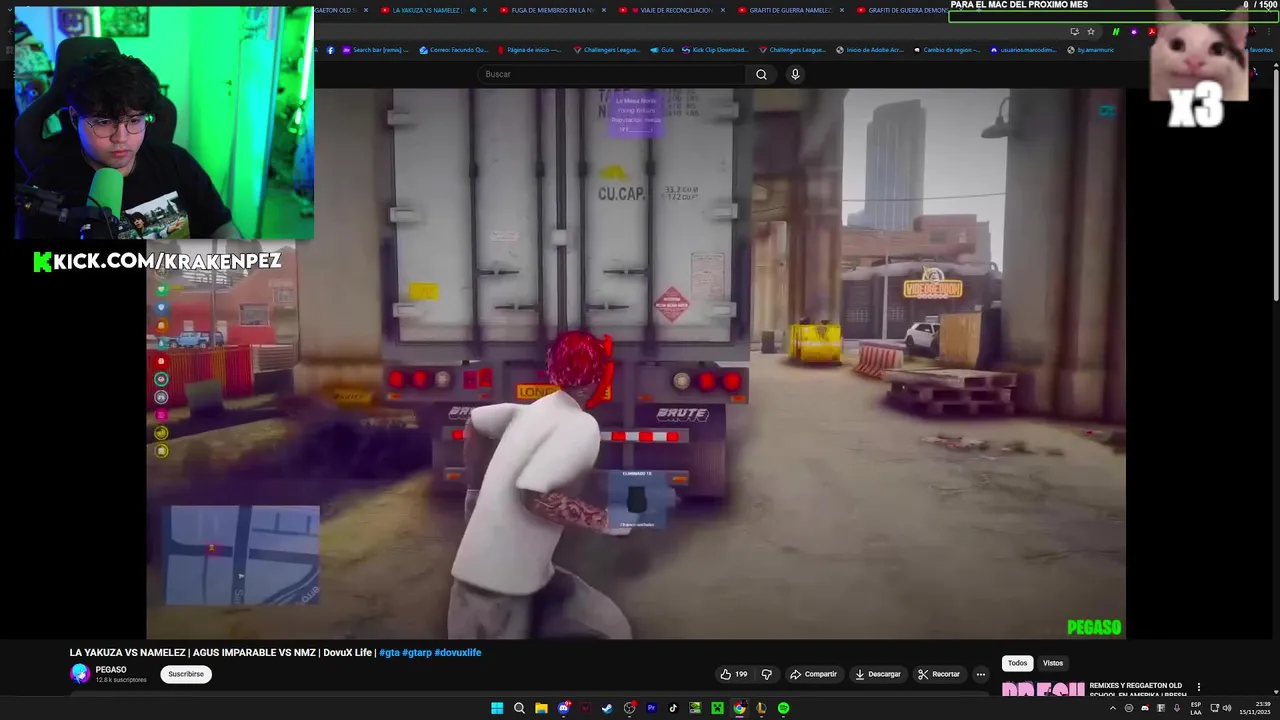Open Correo: Facundo bookmark
The image size is (1280, 720).
454,50
